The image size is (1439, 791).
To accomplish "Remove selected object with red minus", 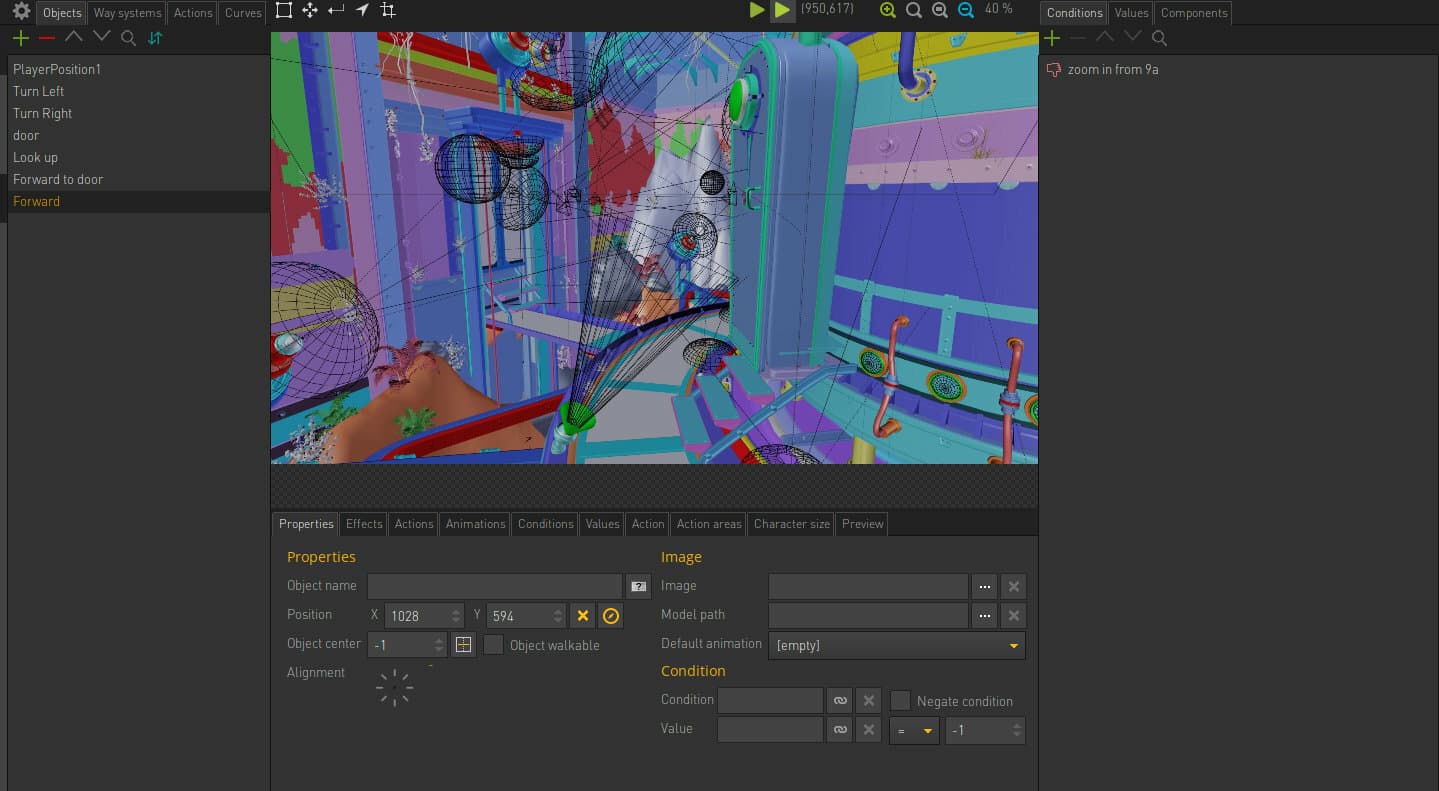I will pyautogui.click(x=47, y=38).
